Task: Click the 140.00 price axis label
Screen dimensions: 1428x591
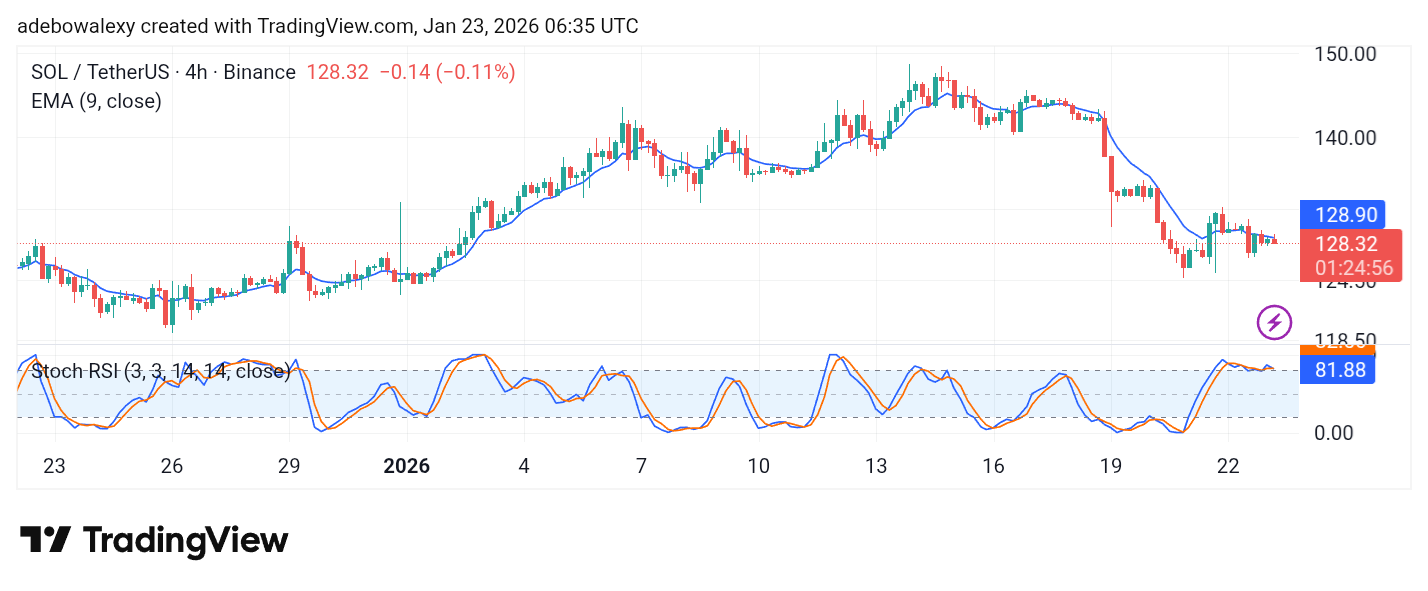Action: pos(1345,138)
